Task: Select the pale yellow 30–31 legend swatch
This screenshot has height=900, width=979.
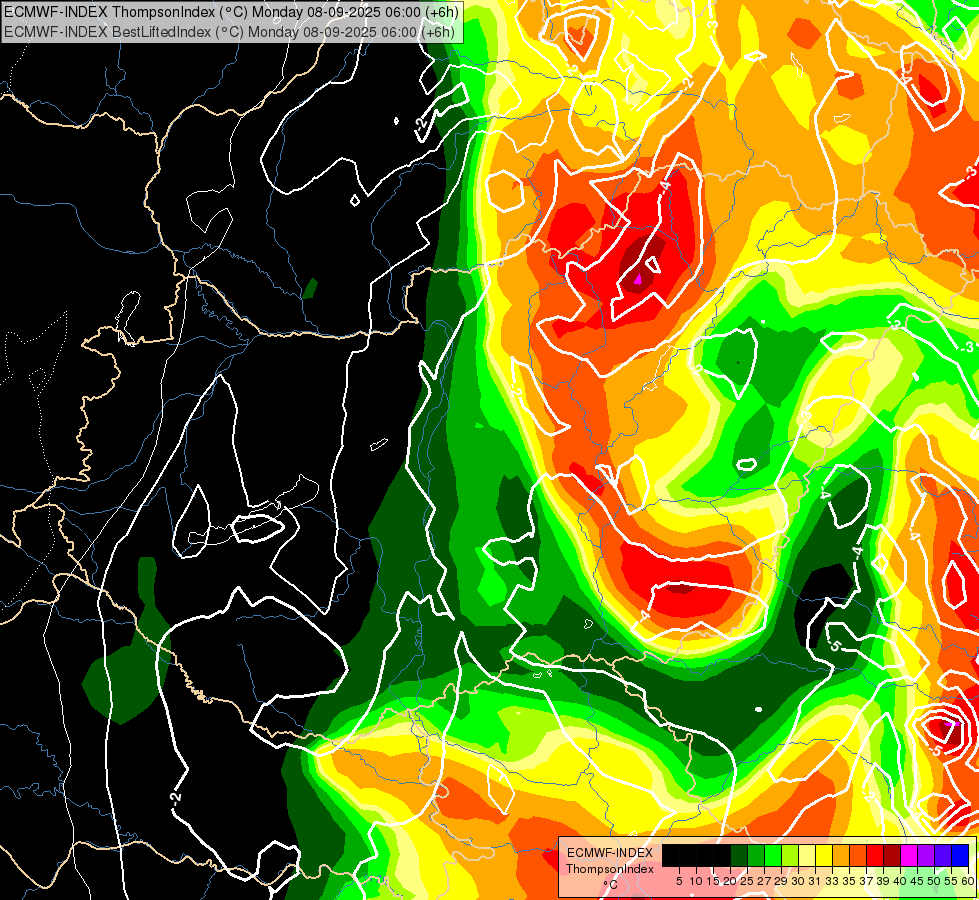Action: click(807, 855)
